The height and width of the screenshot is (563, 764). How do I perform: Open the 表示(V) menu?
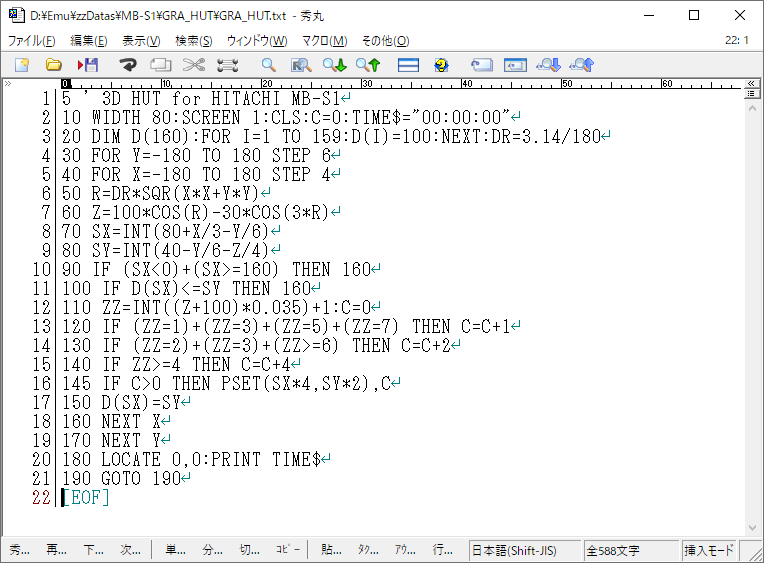[141, 41]
